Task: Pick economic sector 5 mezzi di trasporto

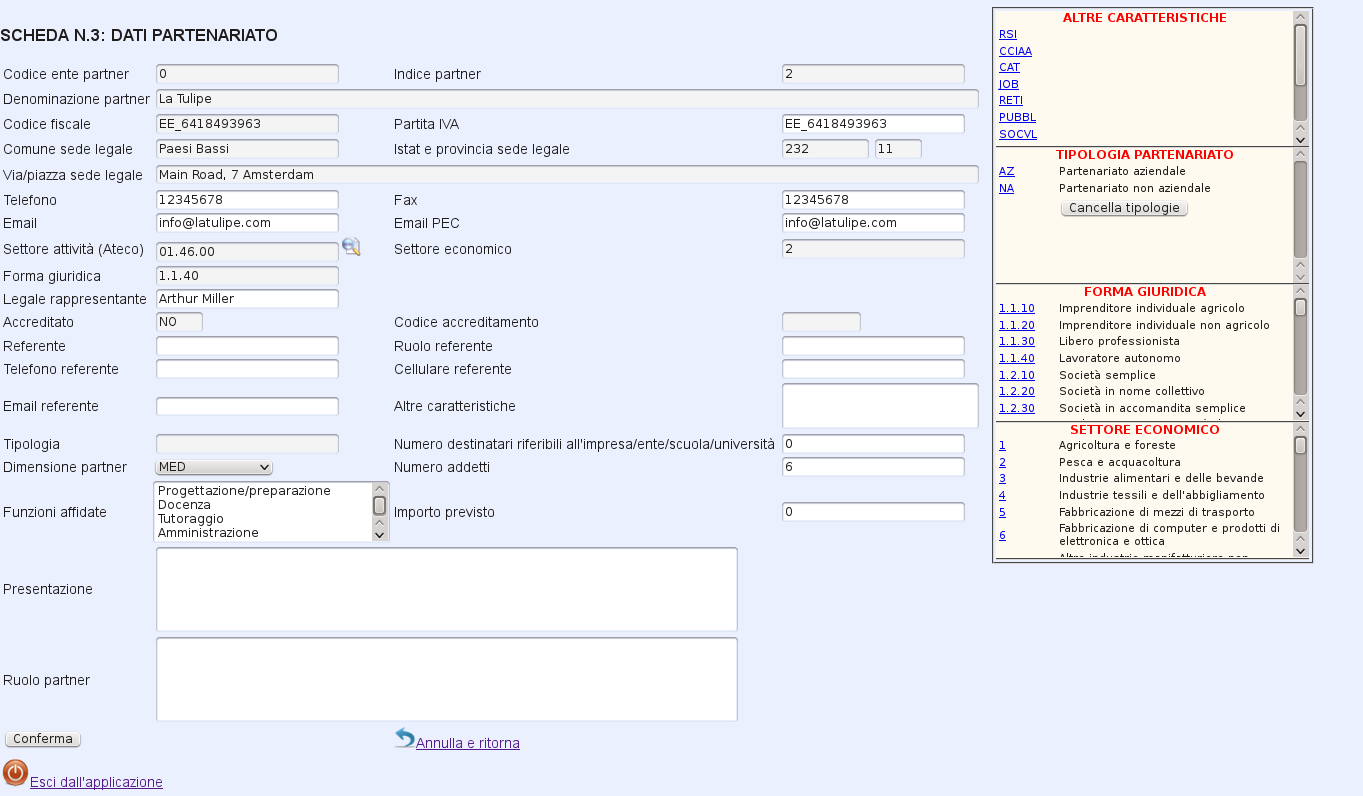Action: coord(1002,512)
